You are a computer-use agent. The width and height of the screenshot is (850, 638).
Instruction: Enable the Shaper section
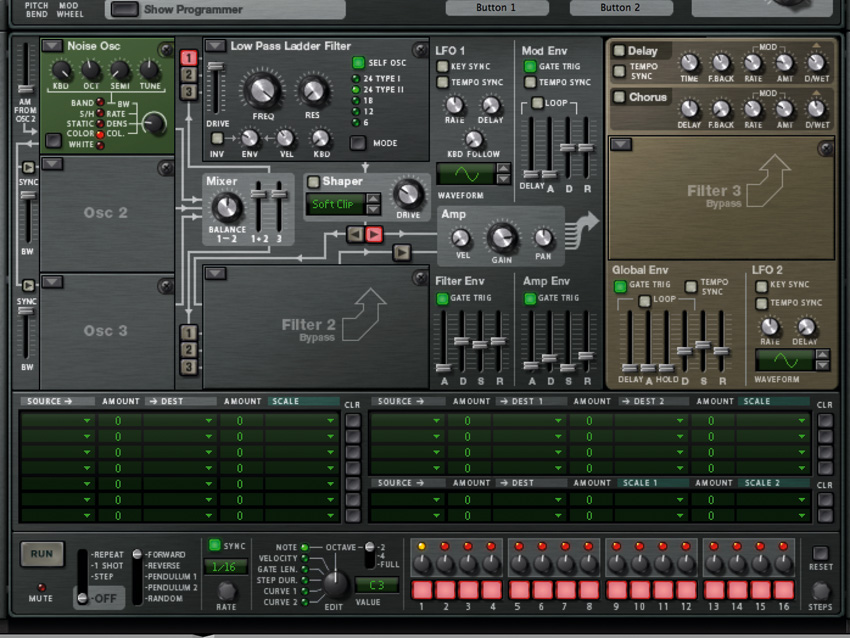click(313, 182)
